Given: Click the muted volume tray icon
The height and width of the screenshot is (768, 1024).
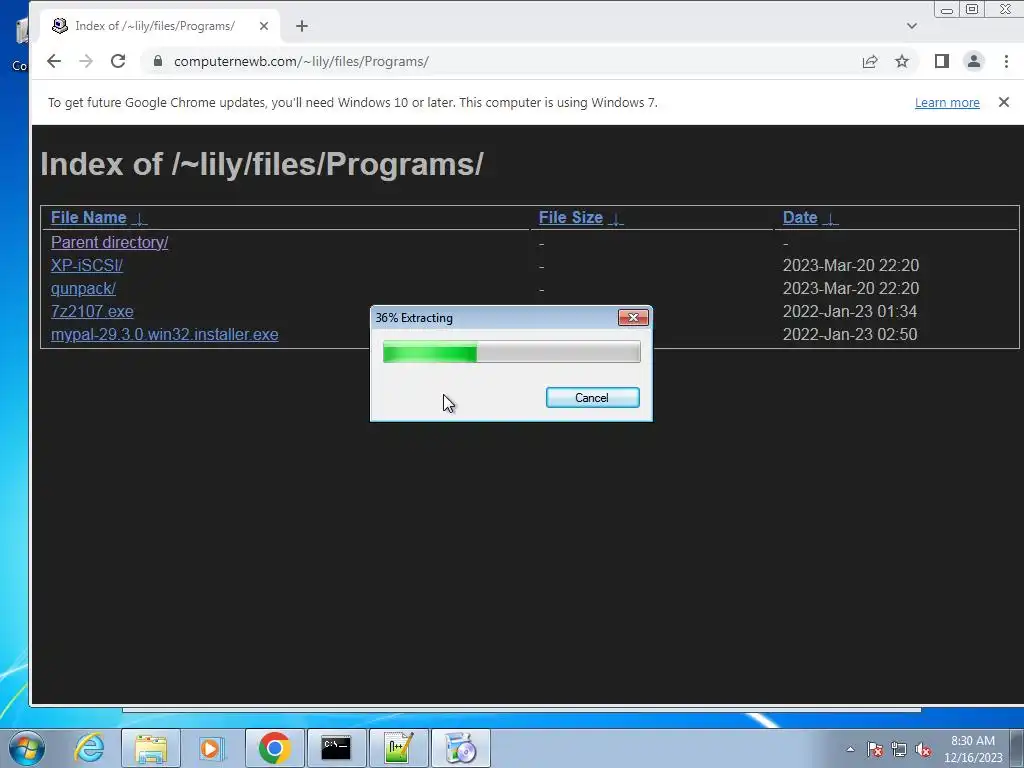Looking at the screenshot, I should [923, 749].
